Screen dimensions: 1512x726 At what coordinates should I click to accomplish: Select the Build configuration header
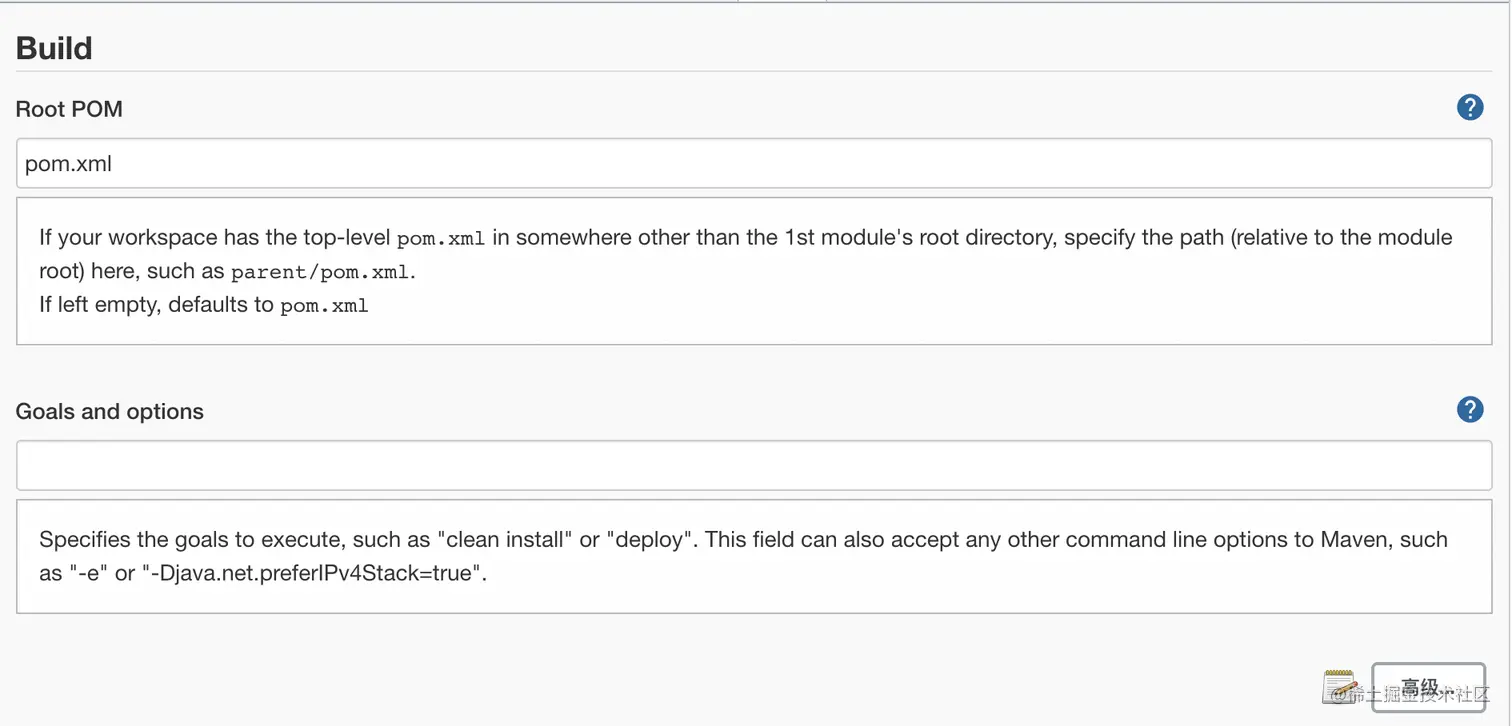pos(53,47)
